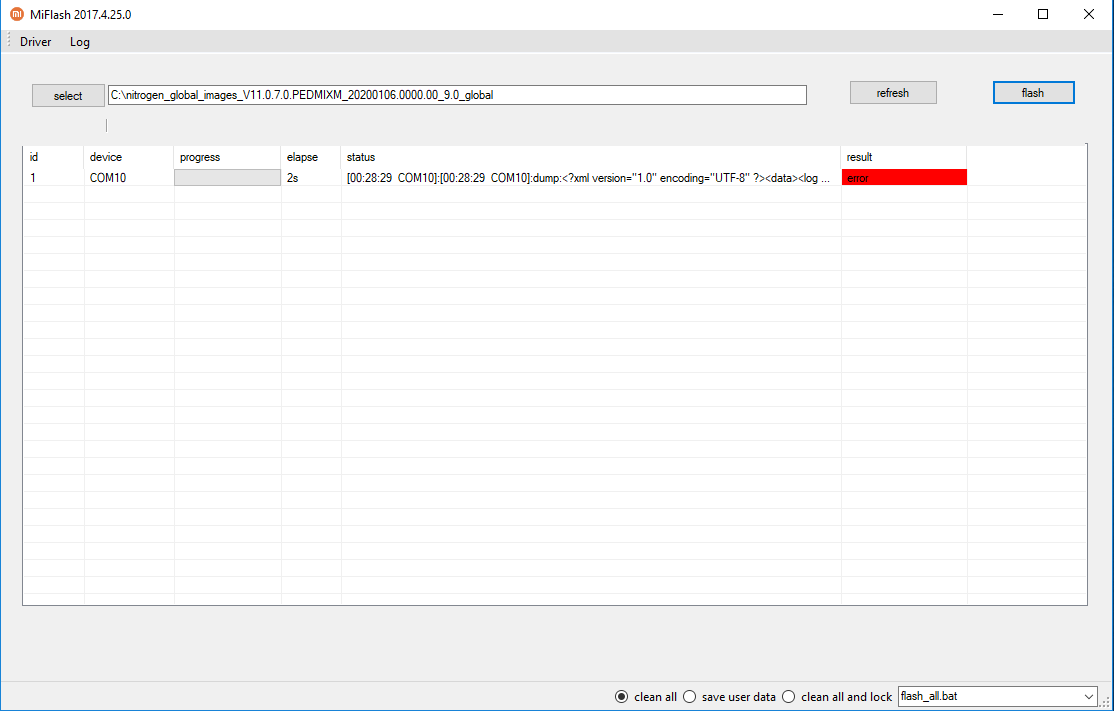
Task: Select the clean all radio option
Action: coord(645,697)
